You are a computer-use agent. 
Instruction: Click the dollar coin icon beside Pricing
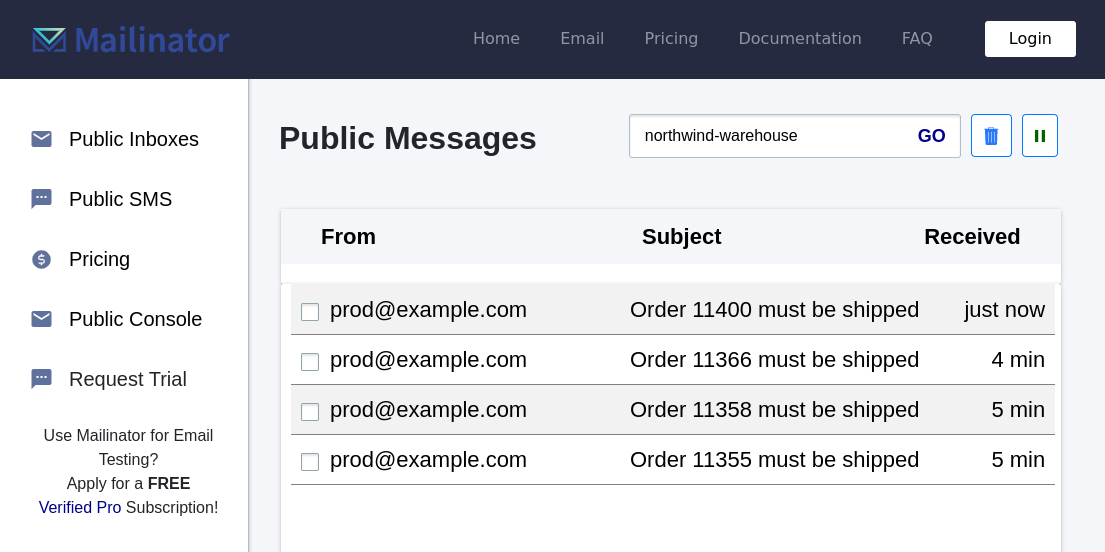[x=42, y=259]
